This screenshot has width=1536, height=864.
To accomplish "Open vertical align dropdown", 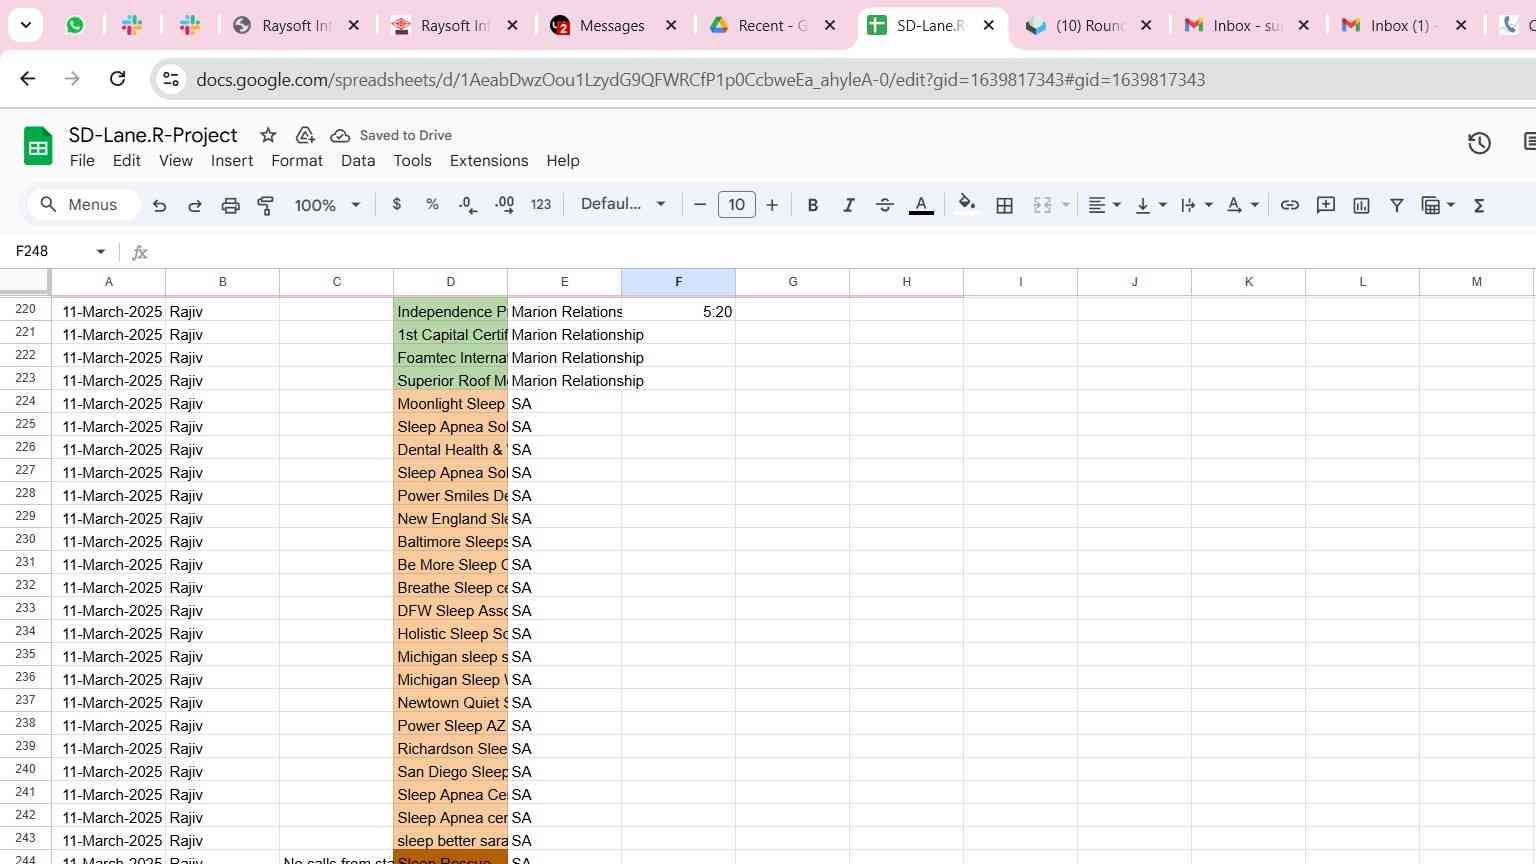I will (x=1151, y=205).
